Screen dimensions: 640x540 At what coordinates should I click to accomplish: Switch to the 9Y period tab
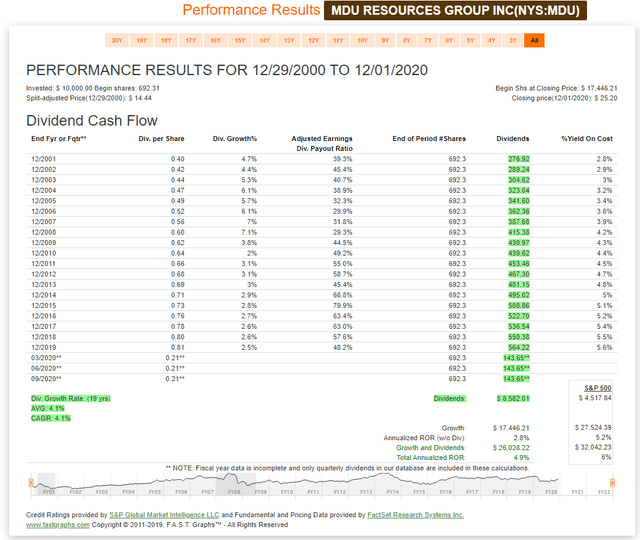tap(385, 40)
